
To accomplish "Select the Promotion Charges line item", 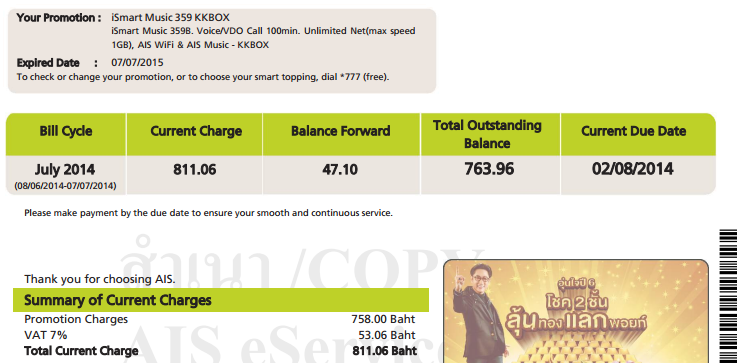I will point(220,319).
